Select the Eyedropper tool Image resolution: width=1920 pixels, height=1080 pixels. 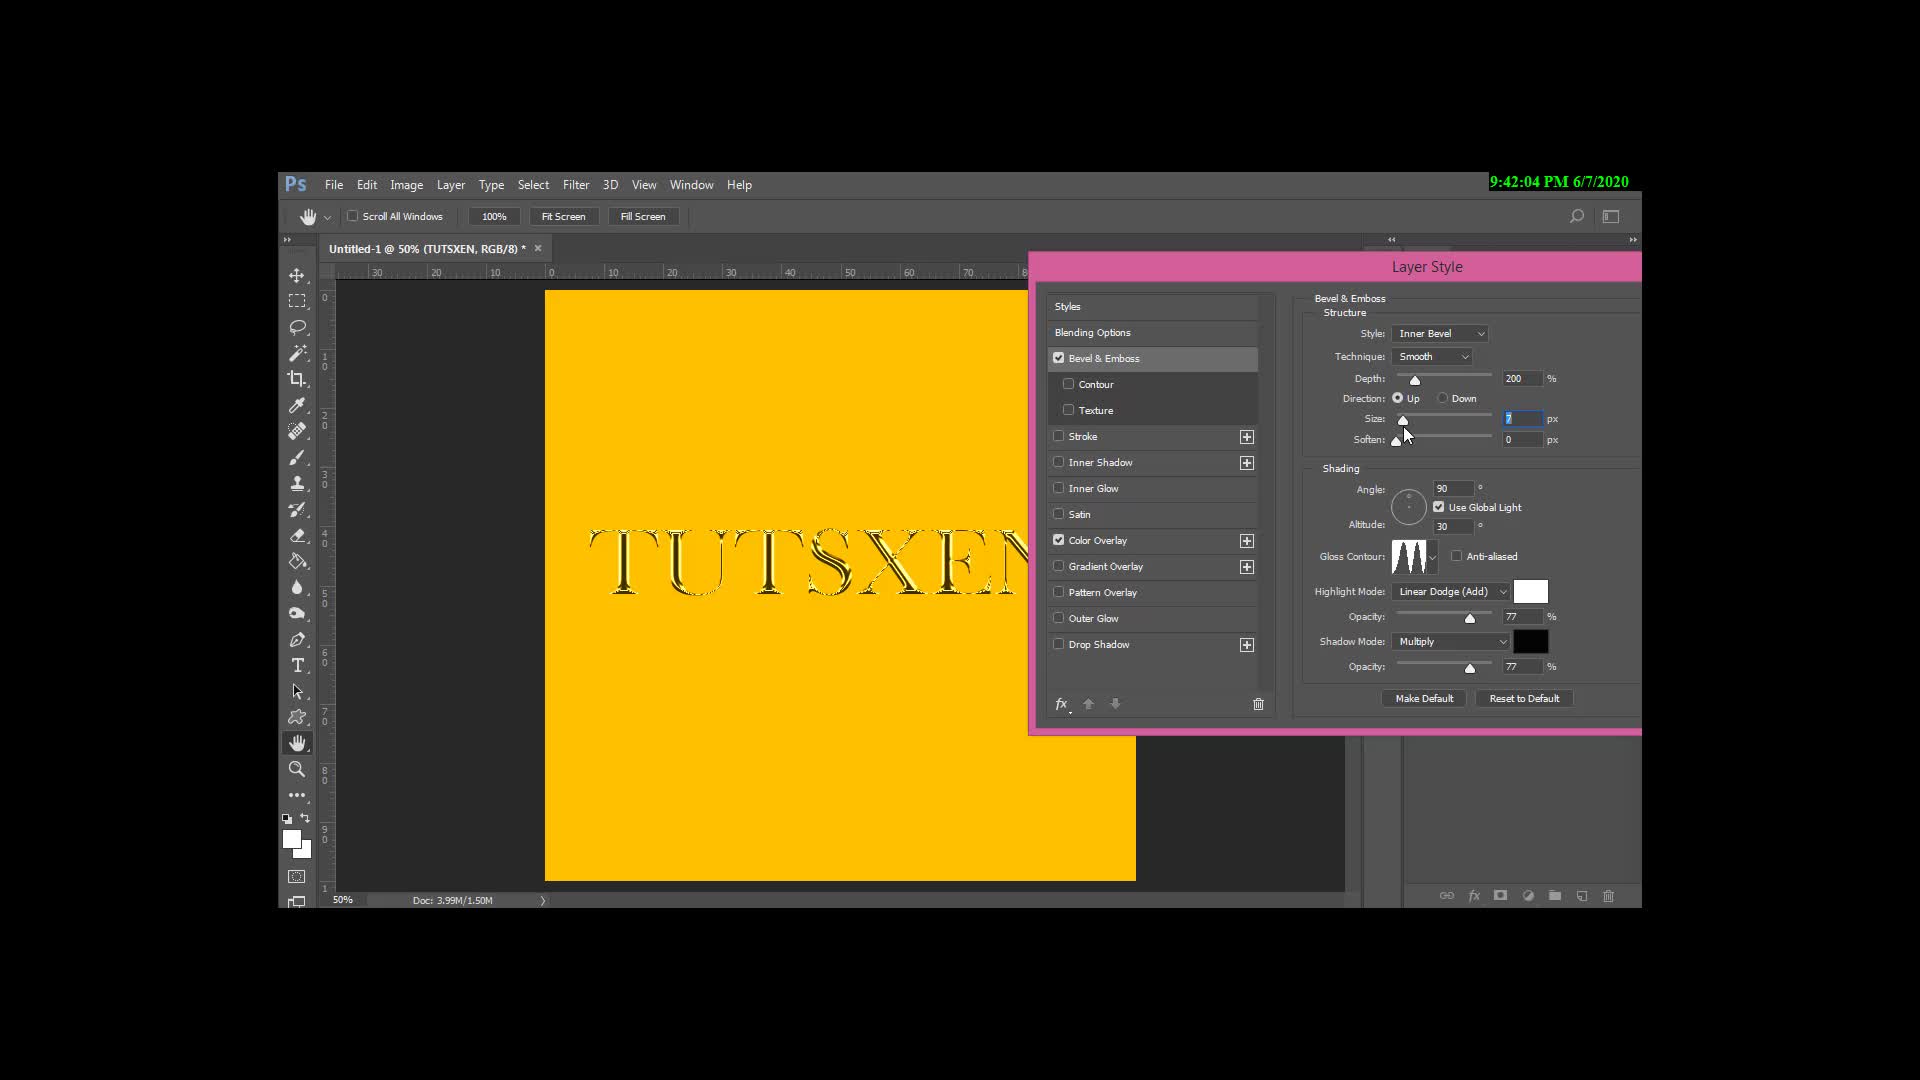[x=297, y=405]
